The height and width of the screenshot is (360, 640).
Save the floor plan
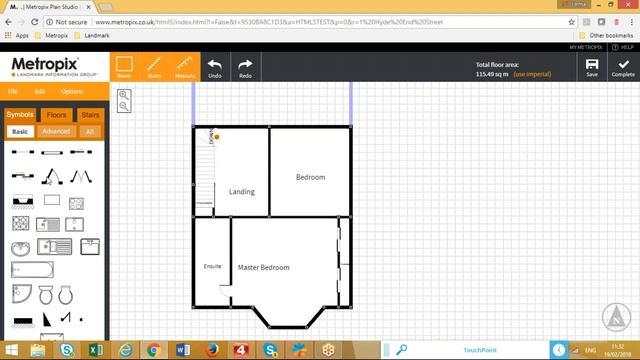click(x=592, y=67)
